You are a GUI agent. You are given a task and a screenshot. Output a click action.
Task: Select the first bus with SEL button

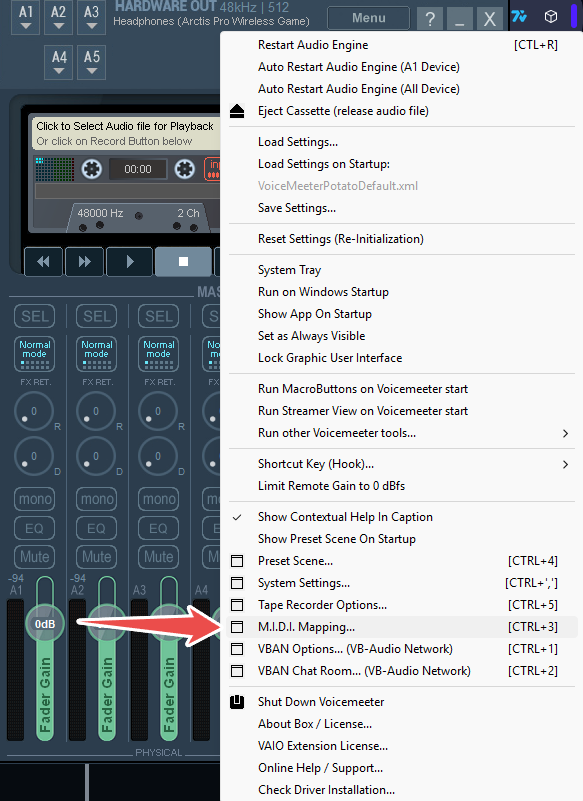pyautogui.click(x=35, y=316)
